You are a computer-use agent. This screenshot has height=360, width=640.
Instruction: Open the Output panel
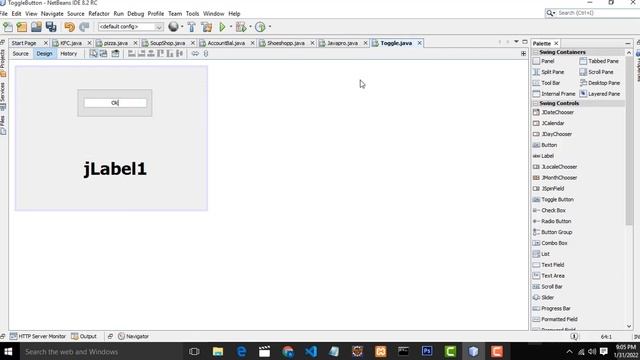pos(84,336)
